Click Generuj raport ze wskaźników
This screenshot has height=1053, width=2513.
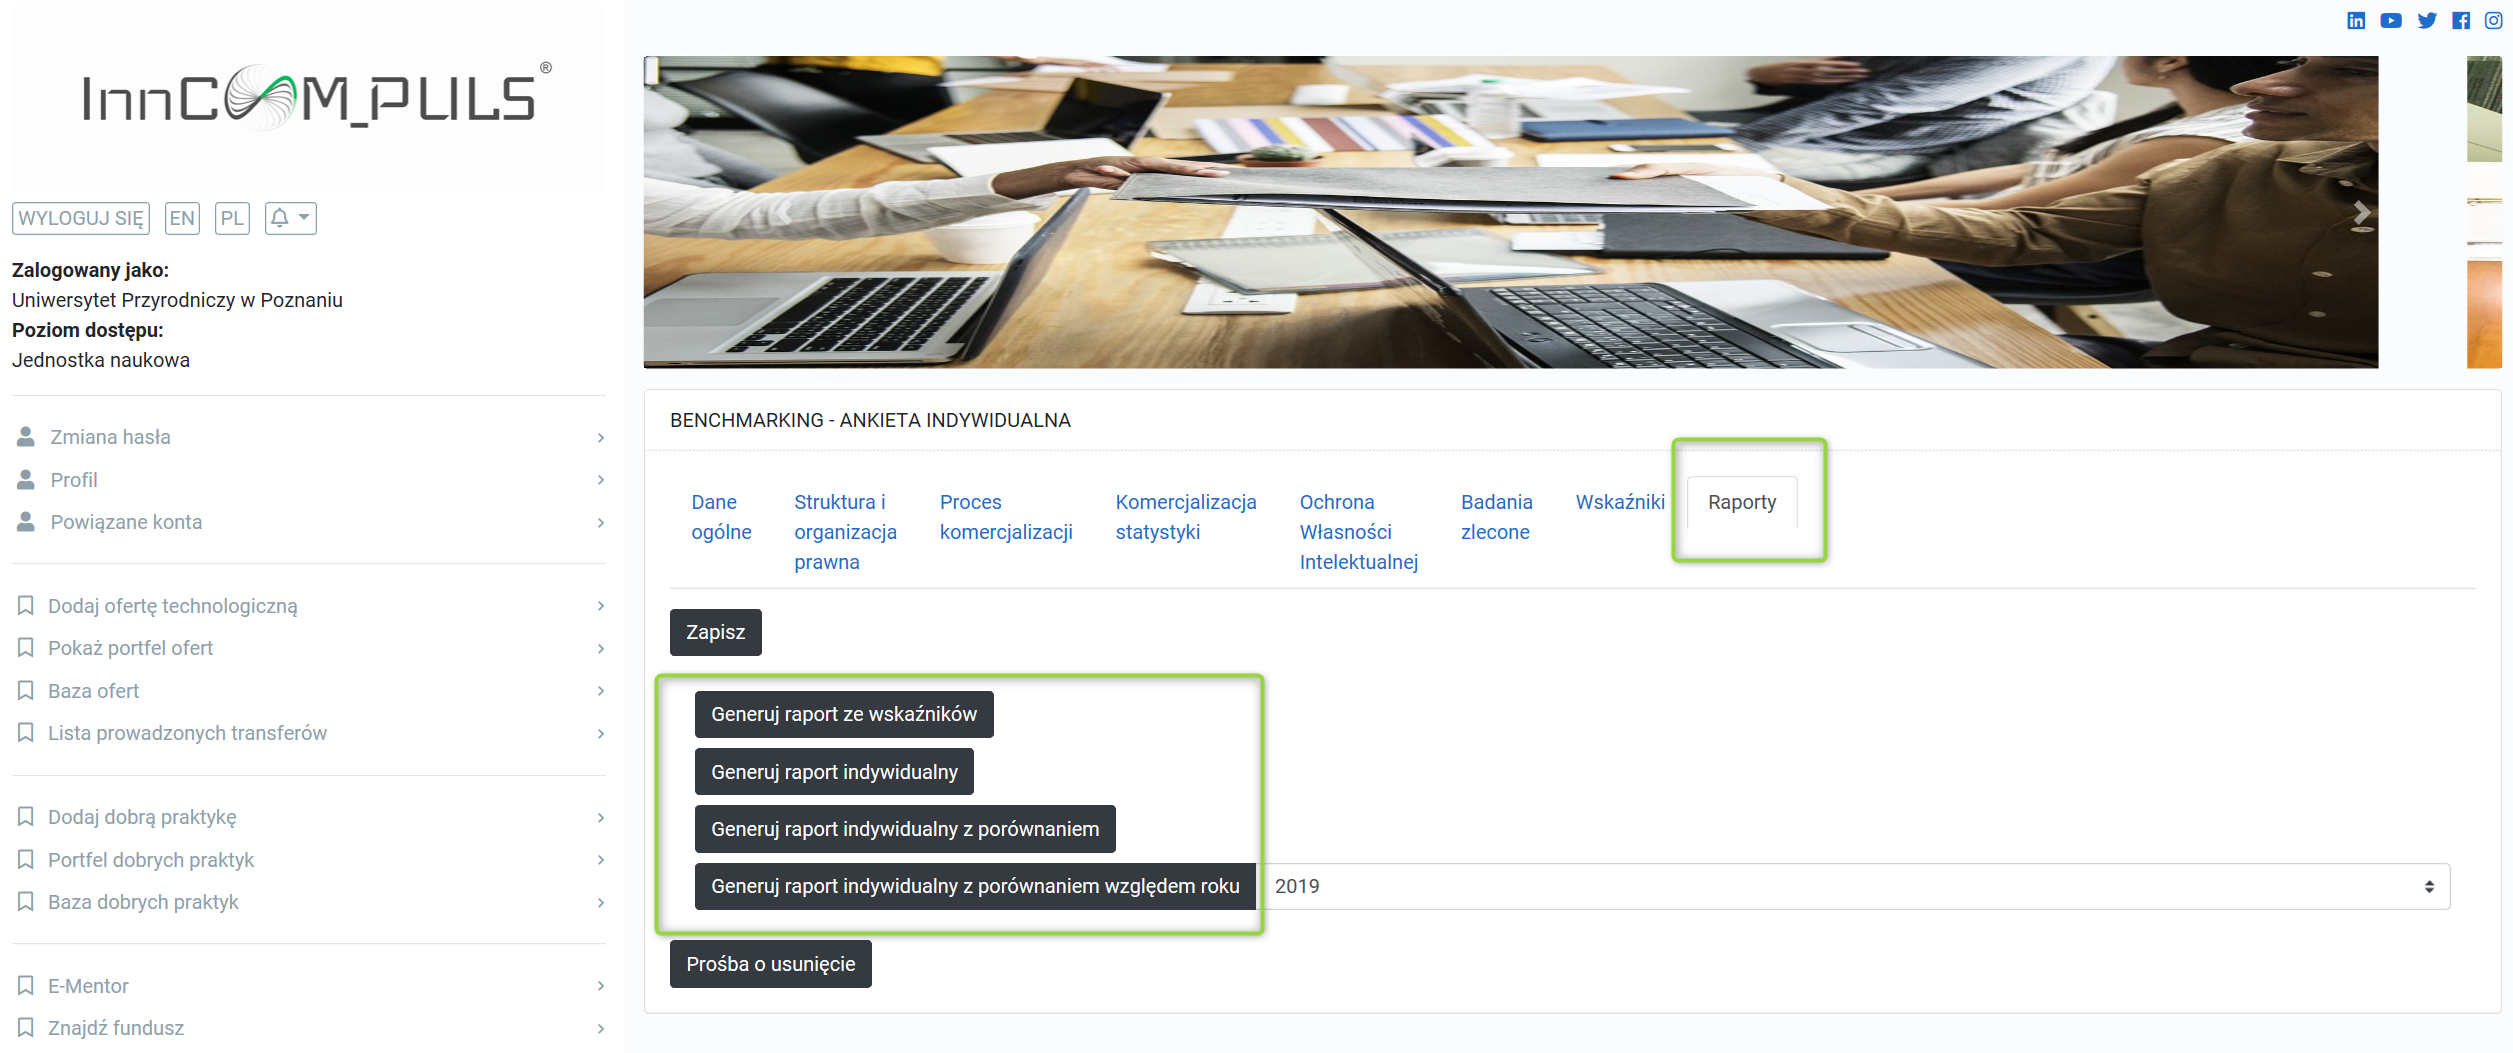click(843, 714)
